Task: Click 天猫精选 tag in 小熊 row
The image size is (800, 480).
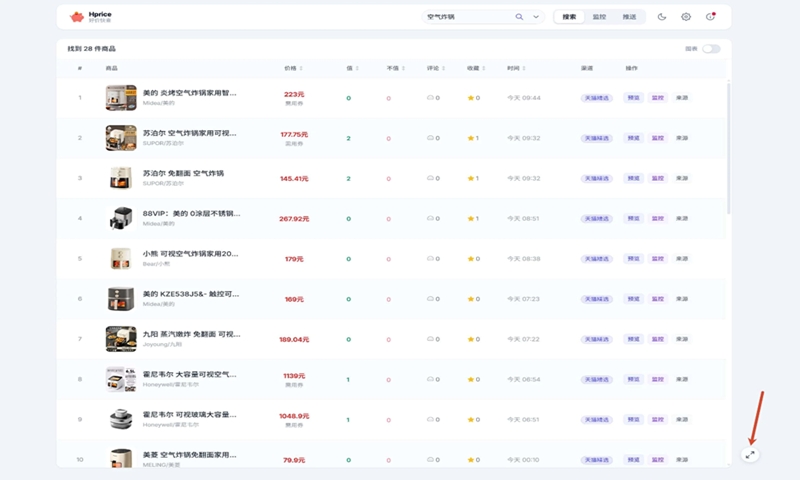Action: coord(596,259)
